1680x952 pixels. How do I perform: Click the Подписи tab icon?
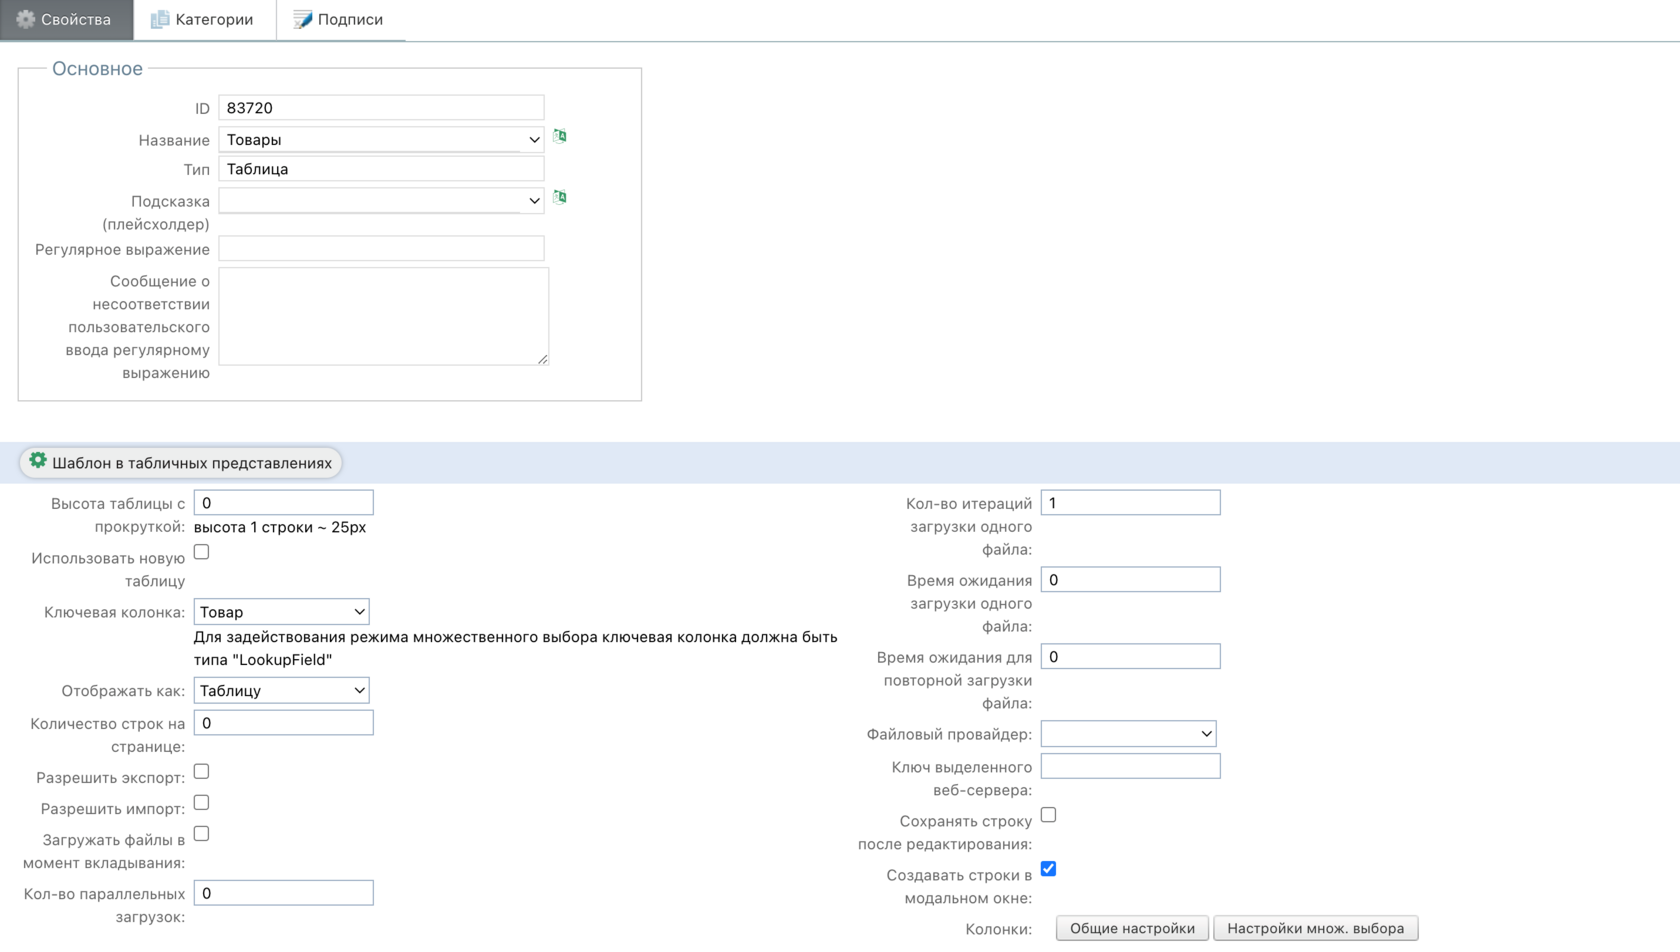click(302, 19)
